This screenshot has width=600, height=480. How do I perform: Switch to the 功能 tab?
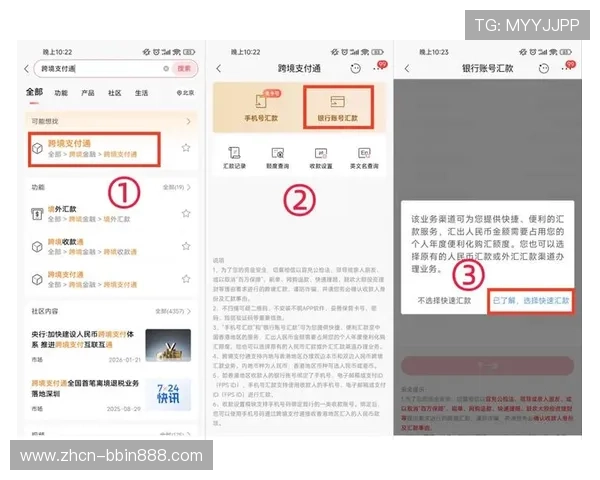coord(61,93)
